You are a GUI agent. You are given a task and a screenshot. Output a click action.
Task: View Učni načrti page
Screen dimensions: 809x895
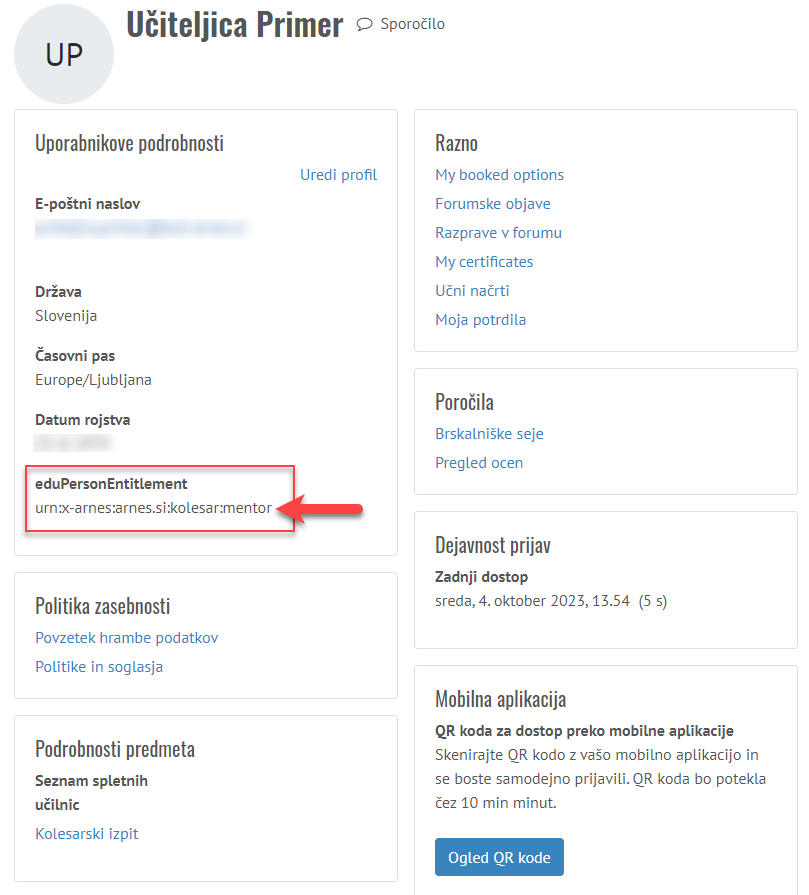point(472,291)
